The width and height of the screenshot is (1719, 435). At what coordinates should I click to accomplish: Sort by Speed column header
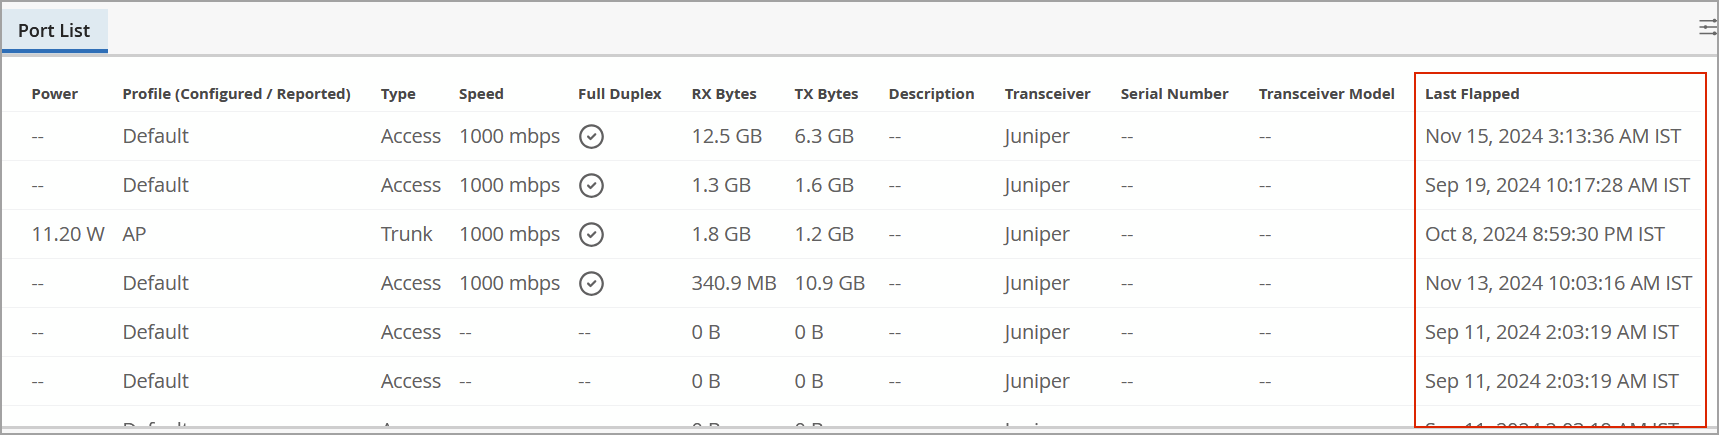481,94
